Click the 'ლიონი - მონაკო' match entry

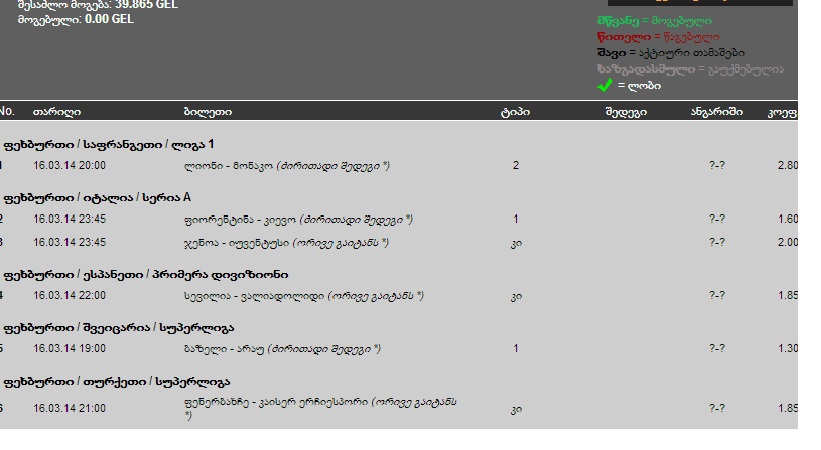287,166
